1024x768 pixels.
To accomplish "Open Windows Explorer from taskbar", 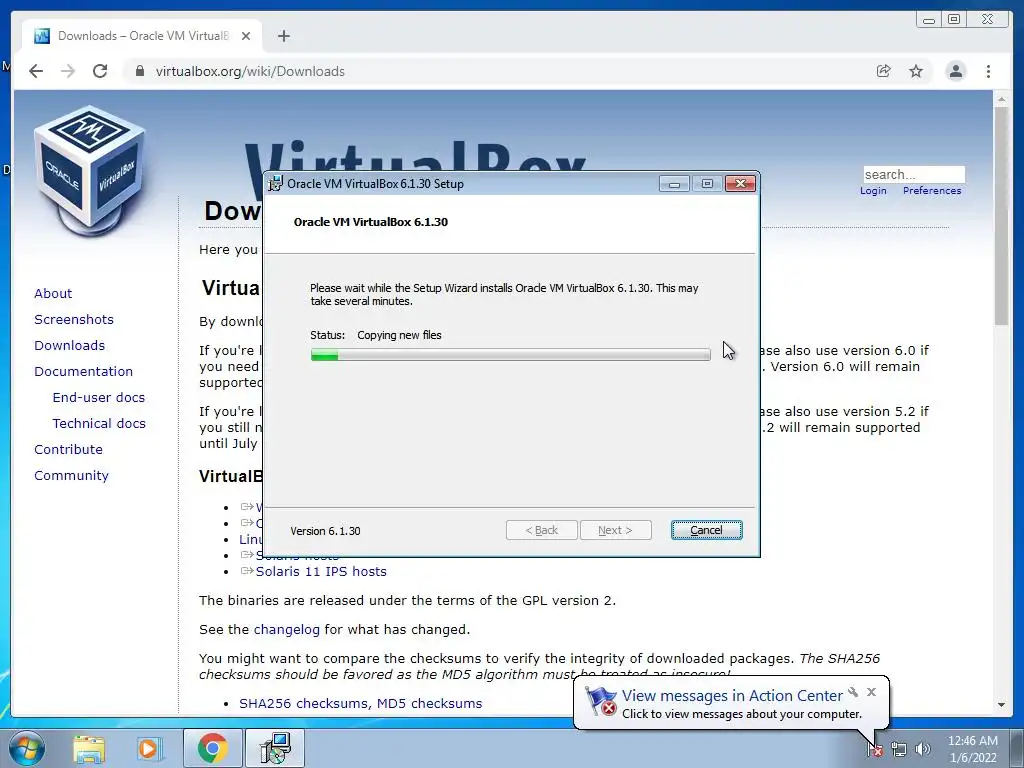I will point(89,748).
